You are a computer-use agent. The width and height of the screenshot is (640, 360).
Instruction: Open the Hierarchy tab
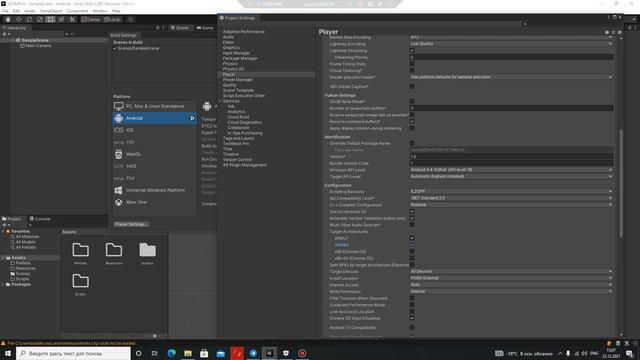click(14, 28)
